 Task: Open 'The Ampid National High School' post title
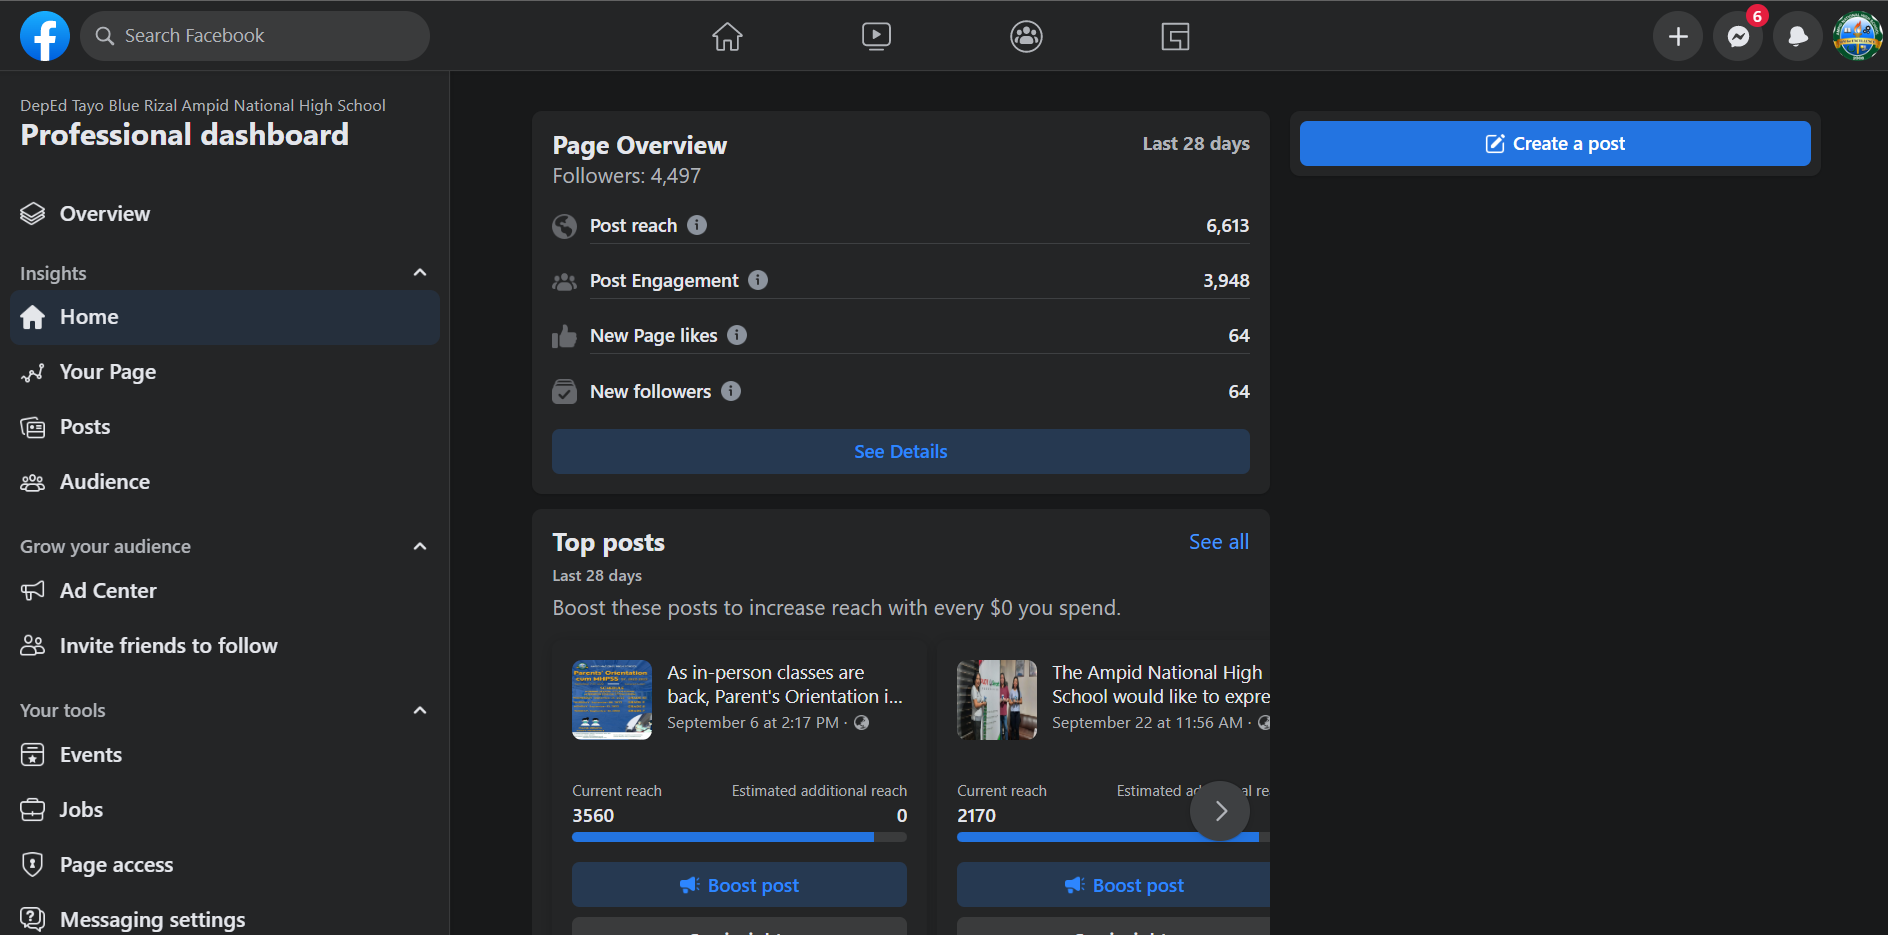pos(1160,685)
